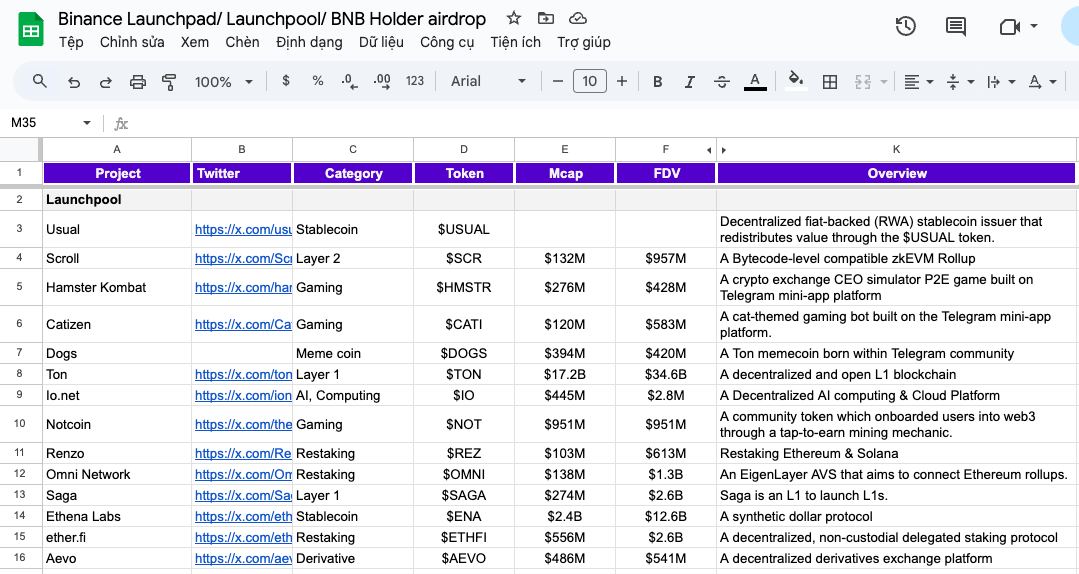Redo the last action
1079x574 pixels.
[x=105, y=82]
